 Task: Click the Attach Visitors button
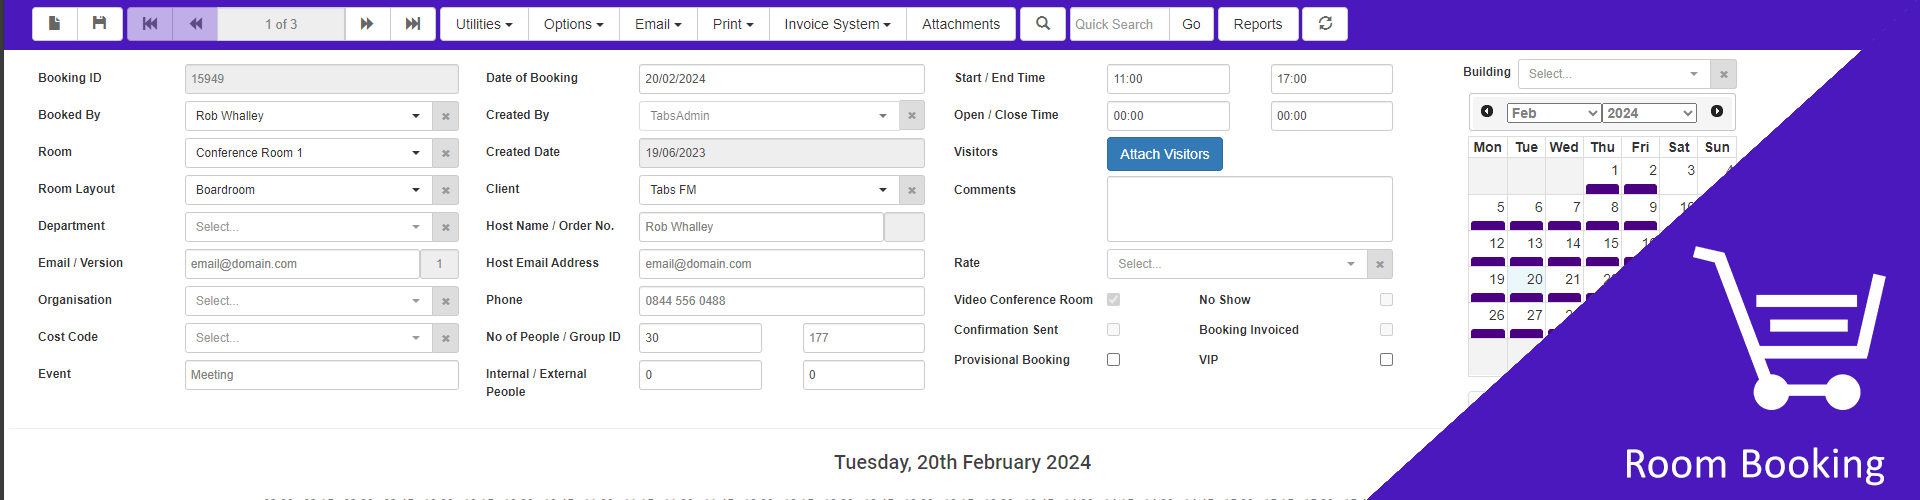[1165, 154]
